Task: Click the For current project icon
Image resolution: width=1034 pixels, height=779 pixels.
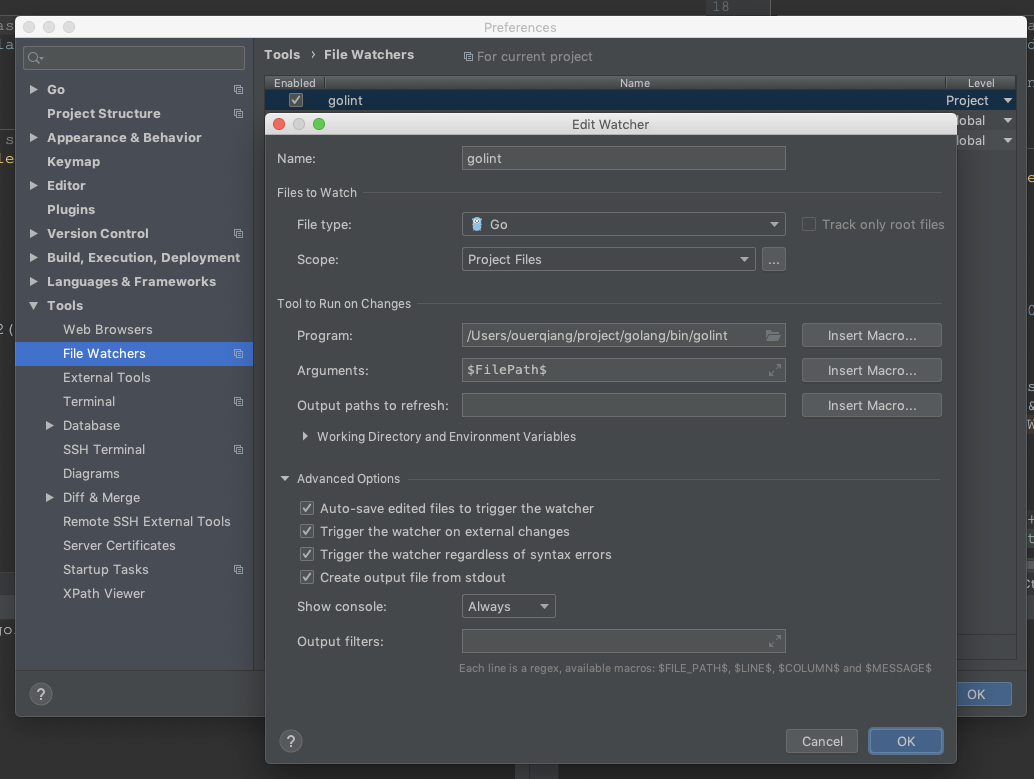Action: (x=468, y=57)
